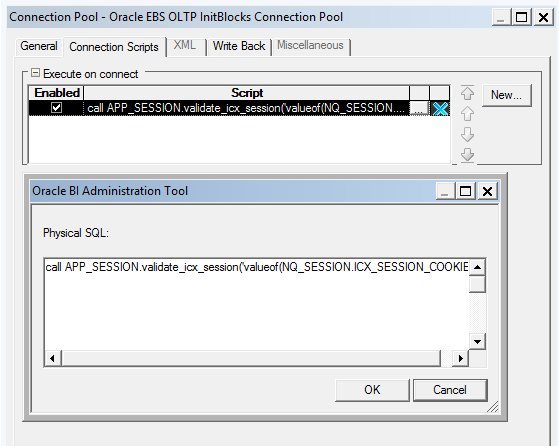Move script up one position arrow

point(467,114)
